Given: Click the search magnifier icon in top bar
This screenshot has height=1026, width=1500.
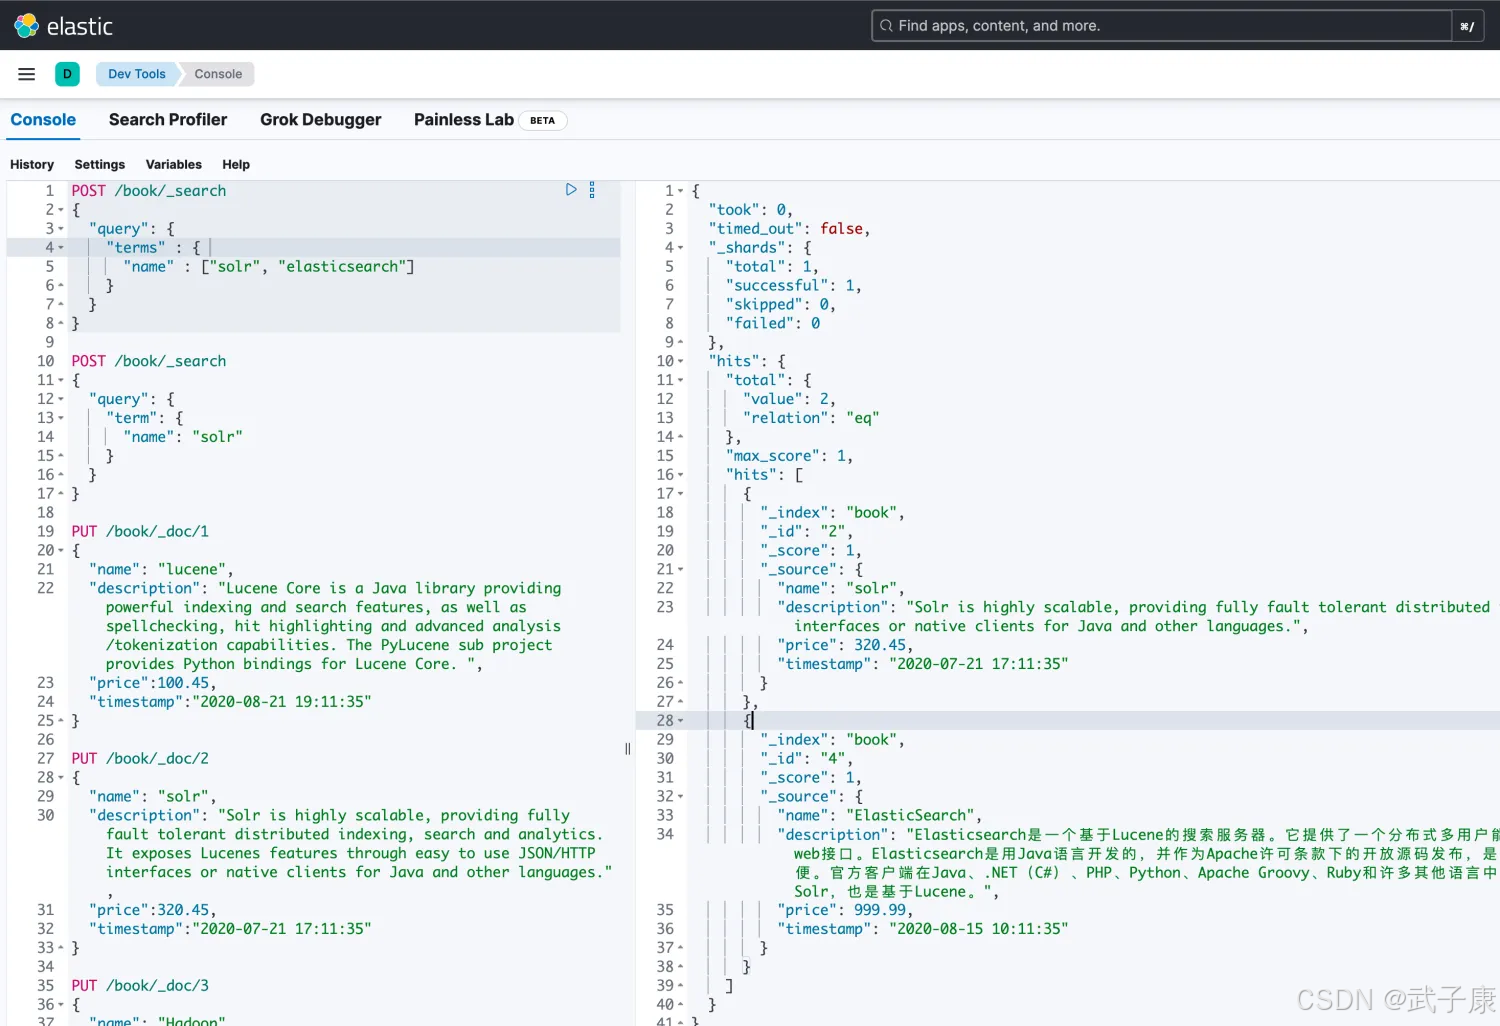Looking at the screenshot, I should (886, 26).
